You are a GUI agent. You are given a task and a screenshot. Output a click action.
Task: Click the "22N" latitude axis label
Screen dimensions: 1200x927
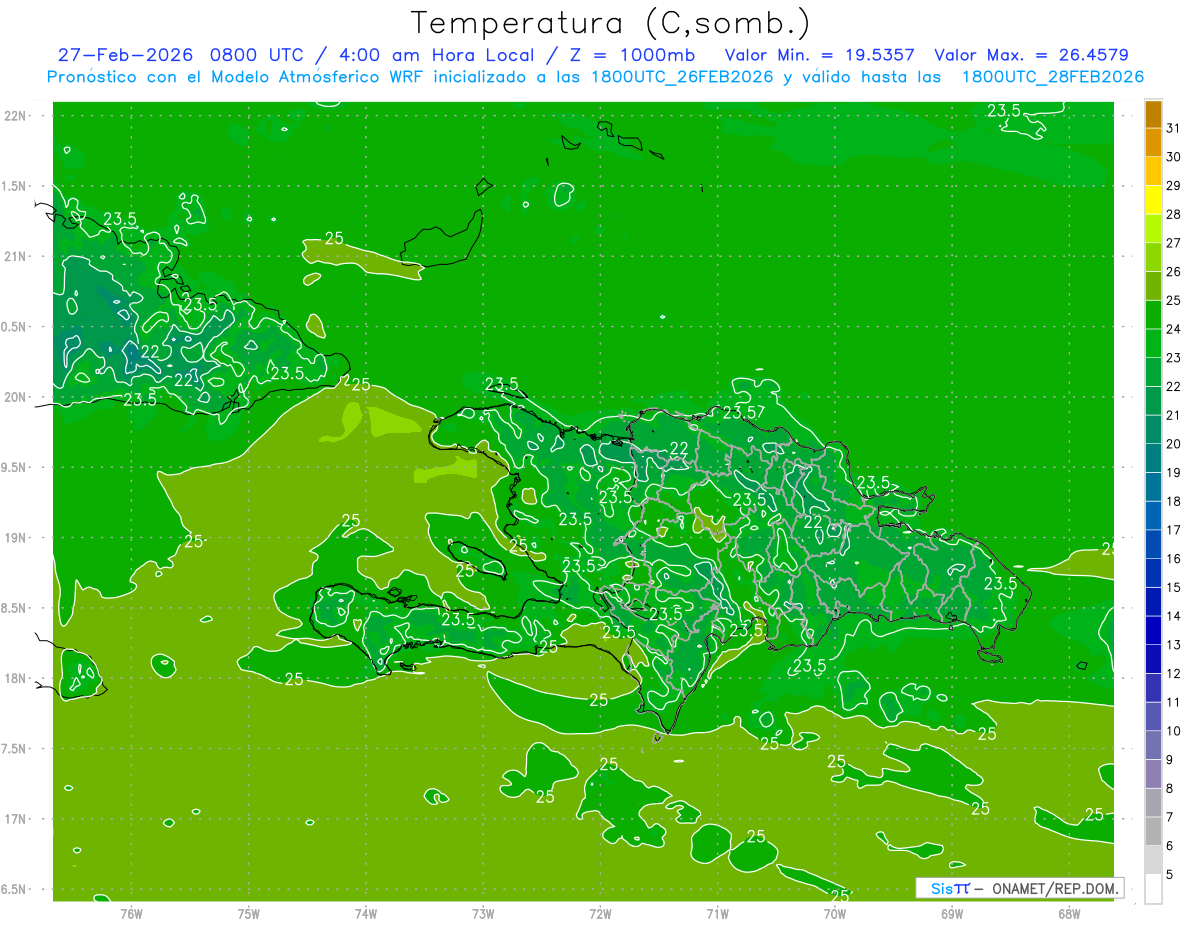pos(17,116)
